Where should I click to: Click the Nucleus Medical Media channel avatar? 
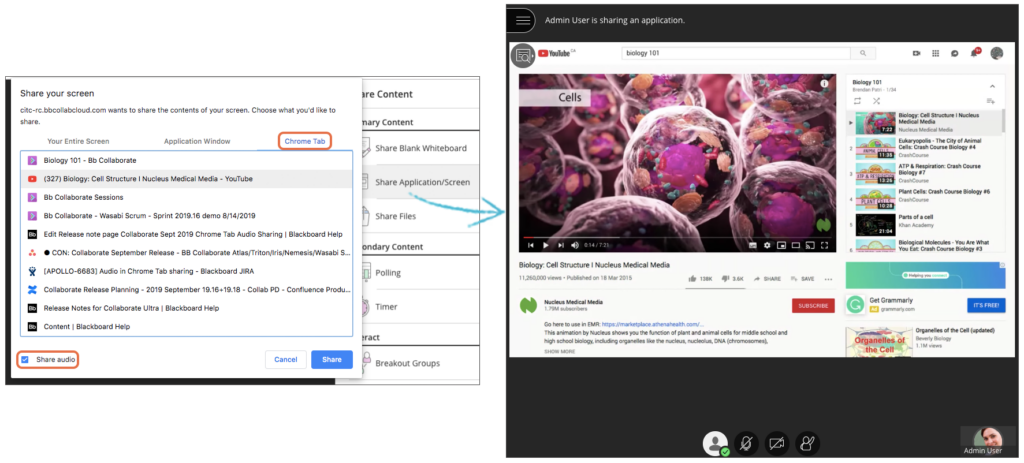click(528, 306)
